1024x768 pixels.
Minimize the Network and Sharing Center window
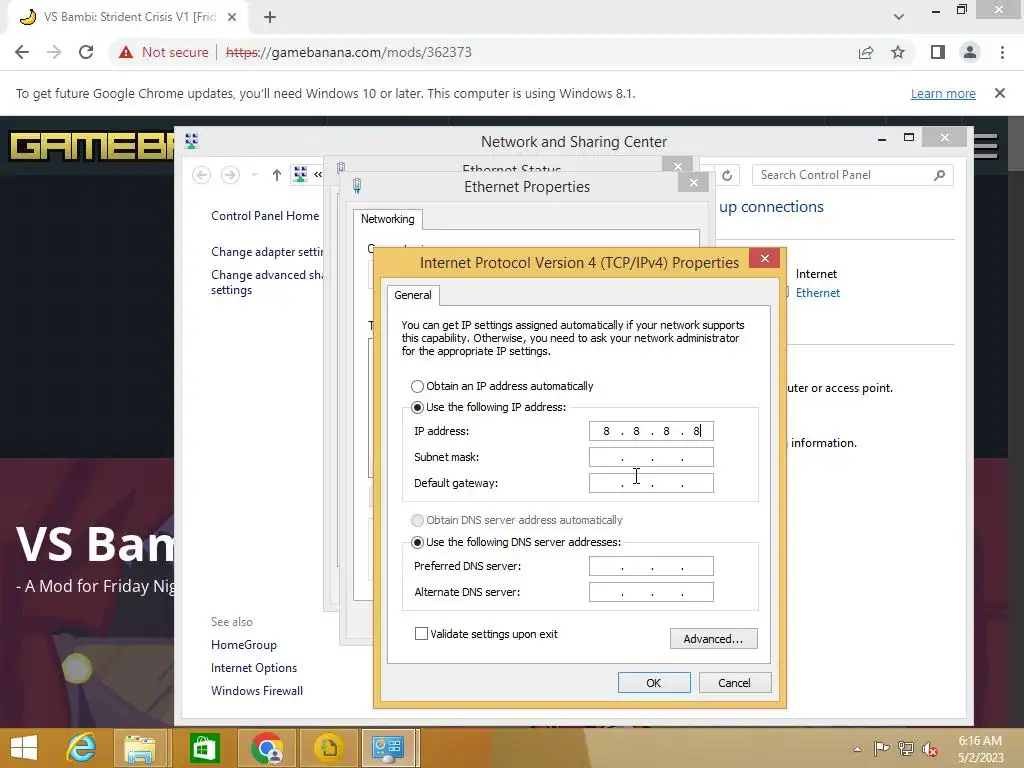pyautogui.click(x=882, y=138)
